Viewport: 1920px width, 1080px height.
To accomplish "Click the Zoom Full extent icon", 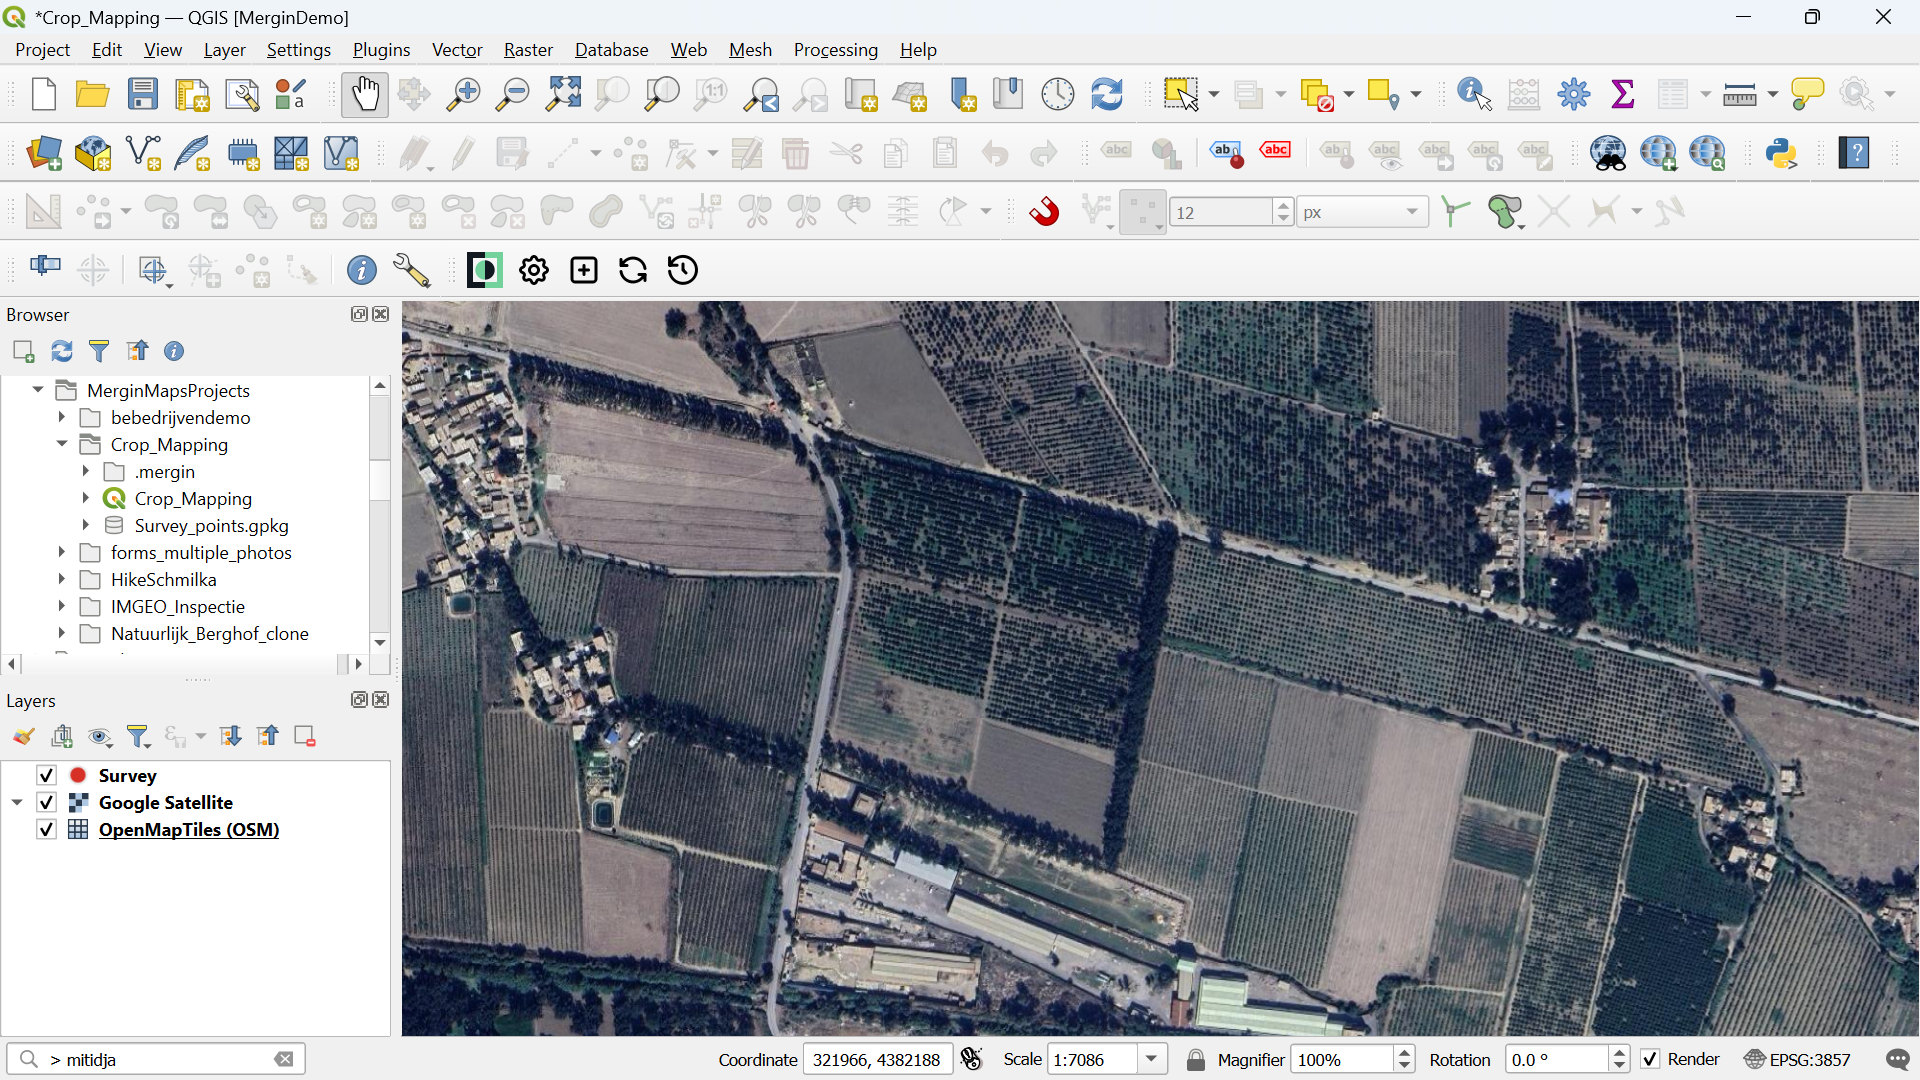I will pyautogui.click(x=563, y=94).
